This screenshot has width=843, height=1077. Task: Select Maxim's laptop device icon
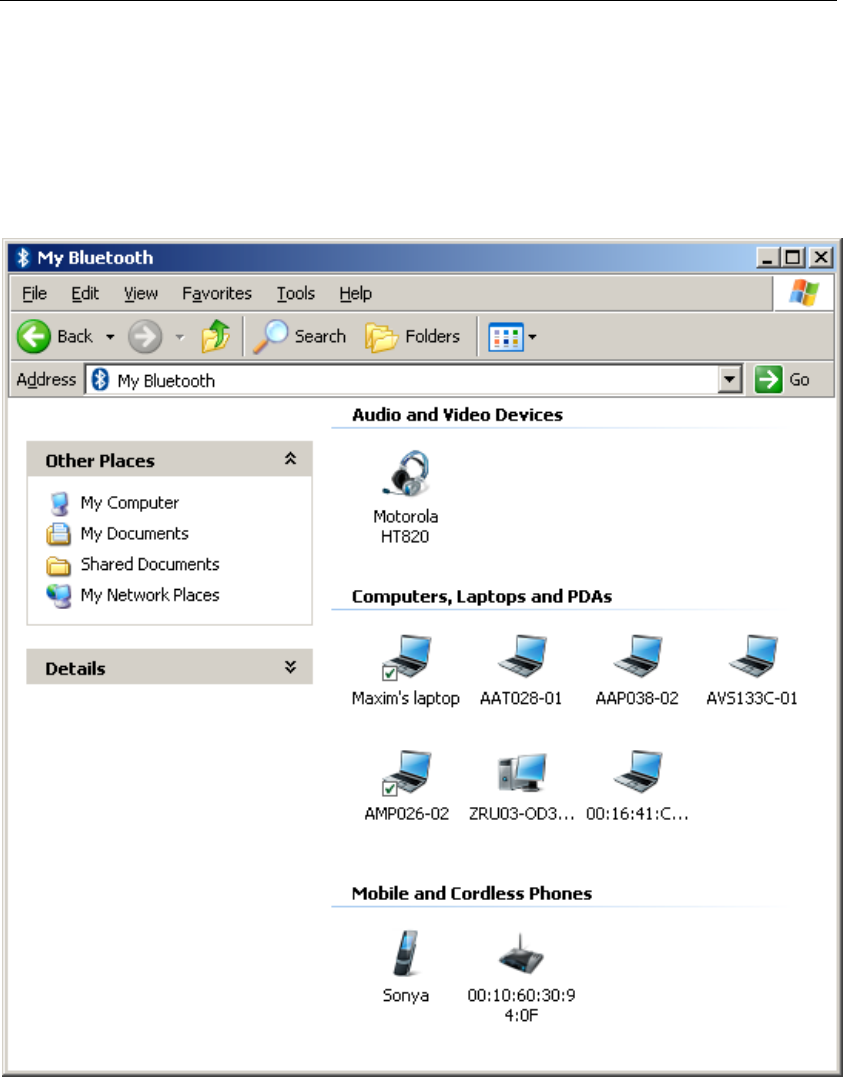(406, 657)
